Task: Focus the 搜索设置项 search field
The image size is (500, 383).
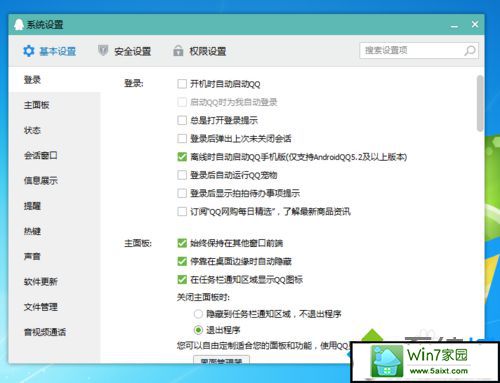Action: (419, 51)
